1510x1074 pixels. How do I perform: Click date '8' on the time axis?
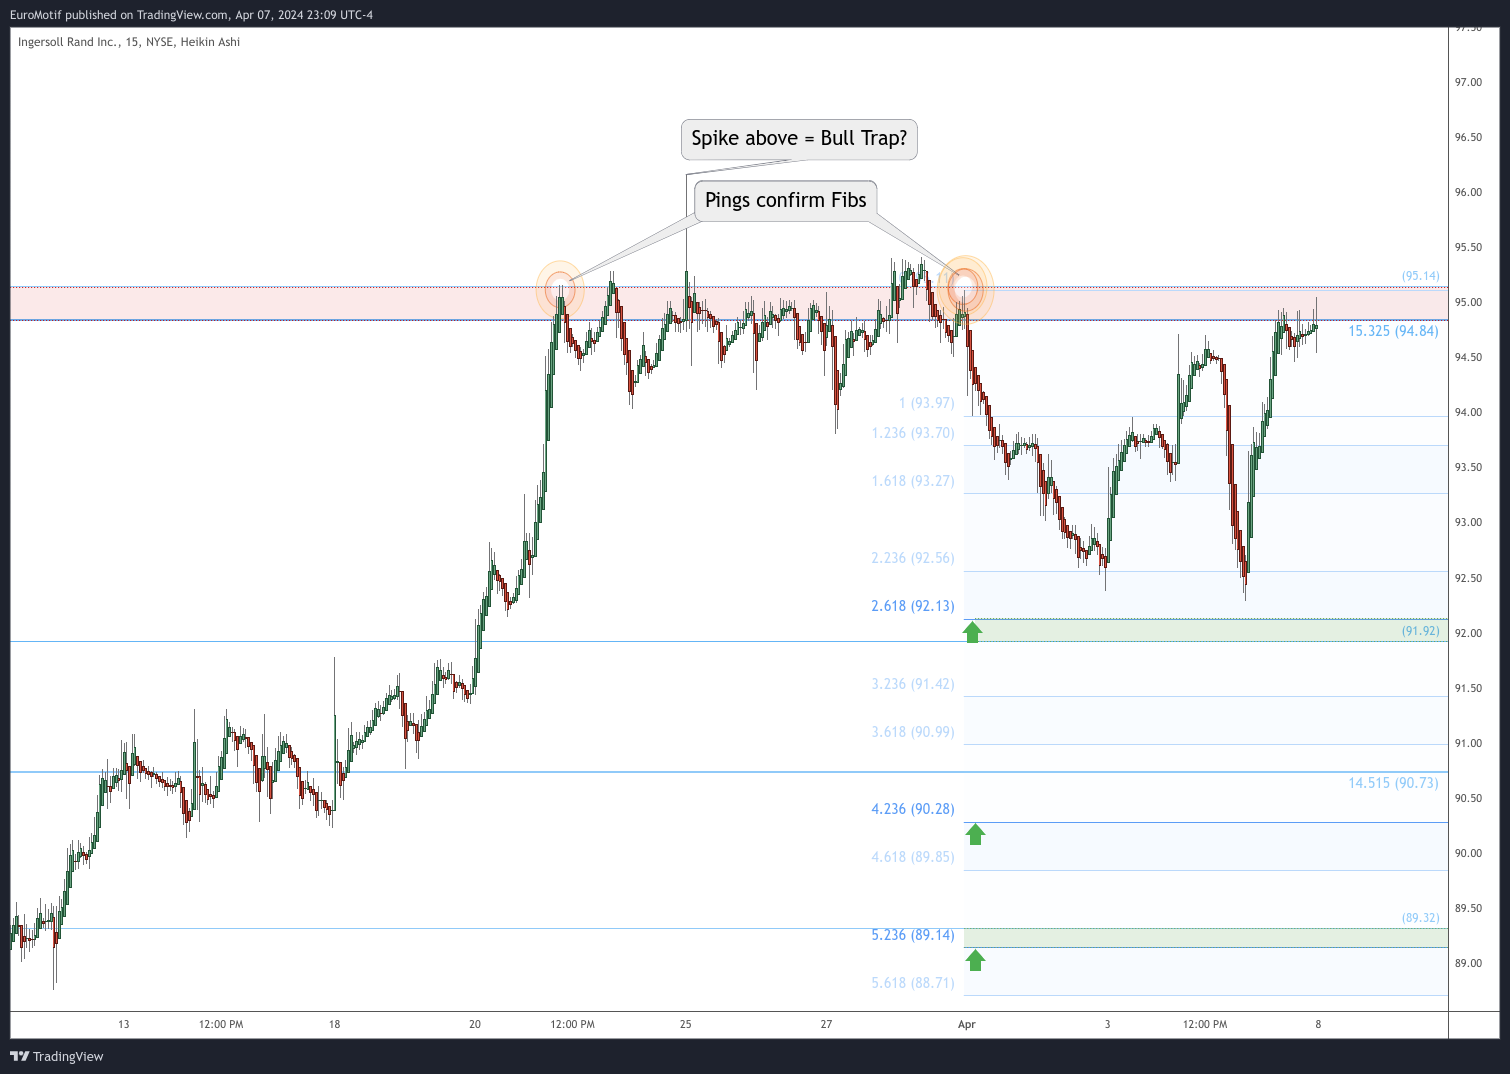click(1318, 1024)
